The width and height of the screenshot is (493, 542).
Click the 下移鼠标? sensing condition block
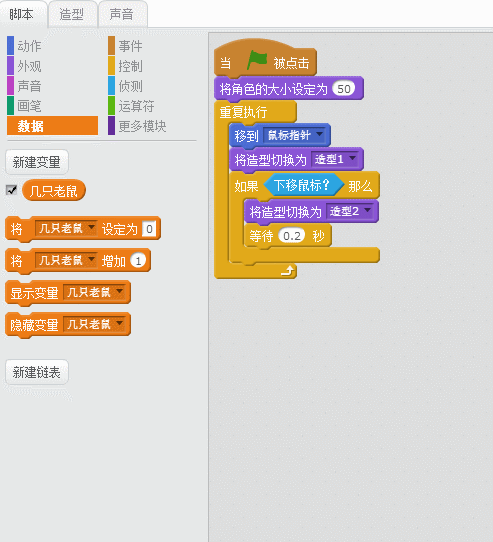click(x=304, y=186)
